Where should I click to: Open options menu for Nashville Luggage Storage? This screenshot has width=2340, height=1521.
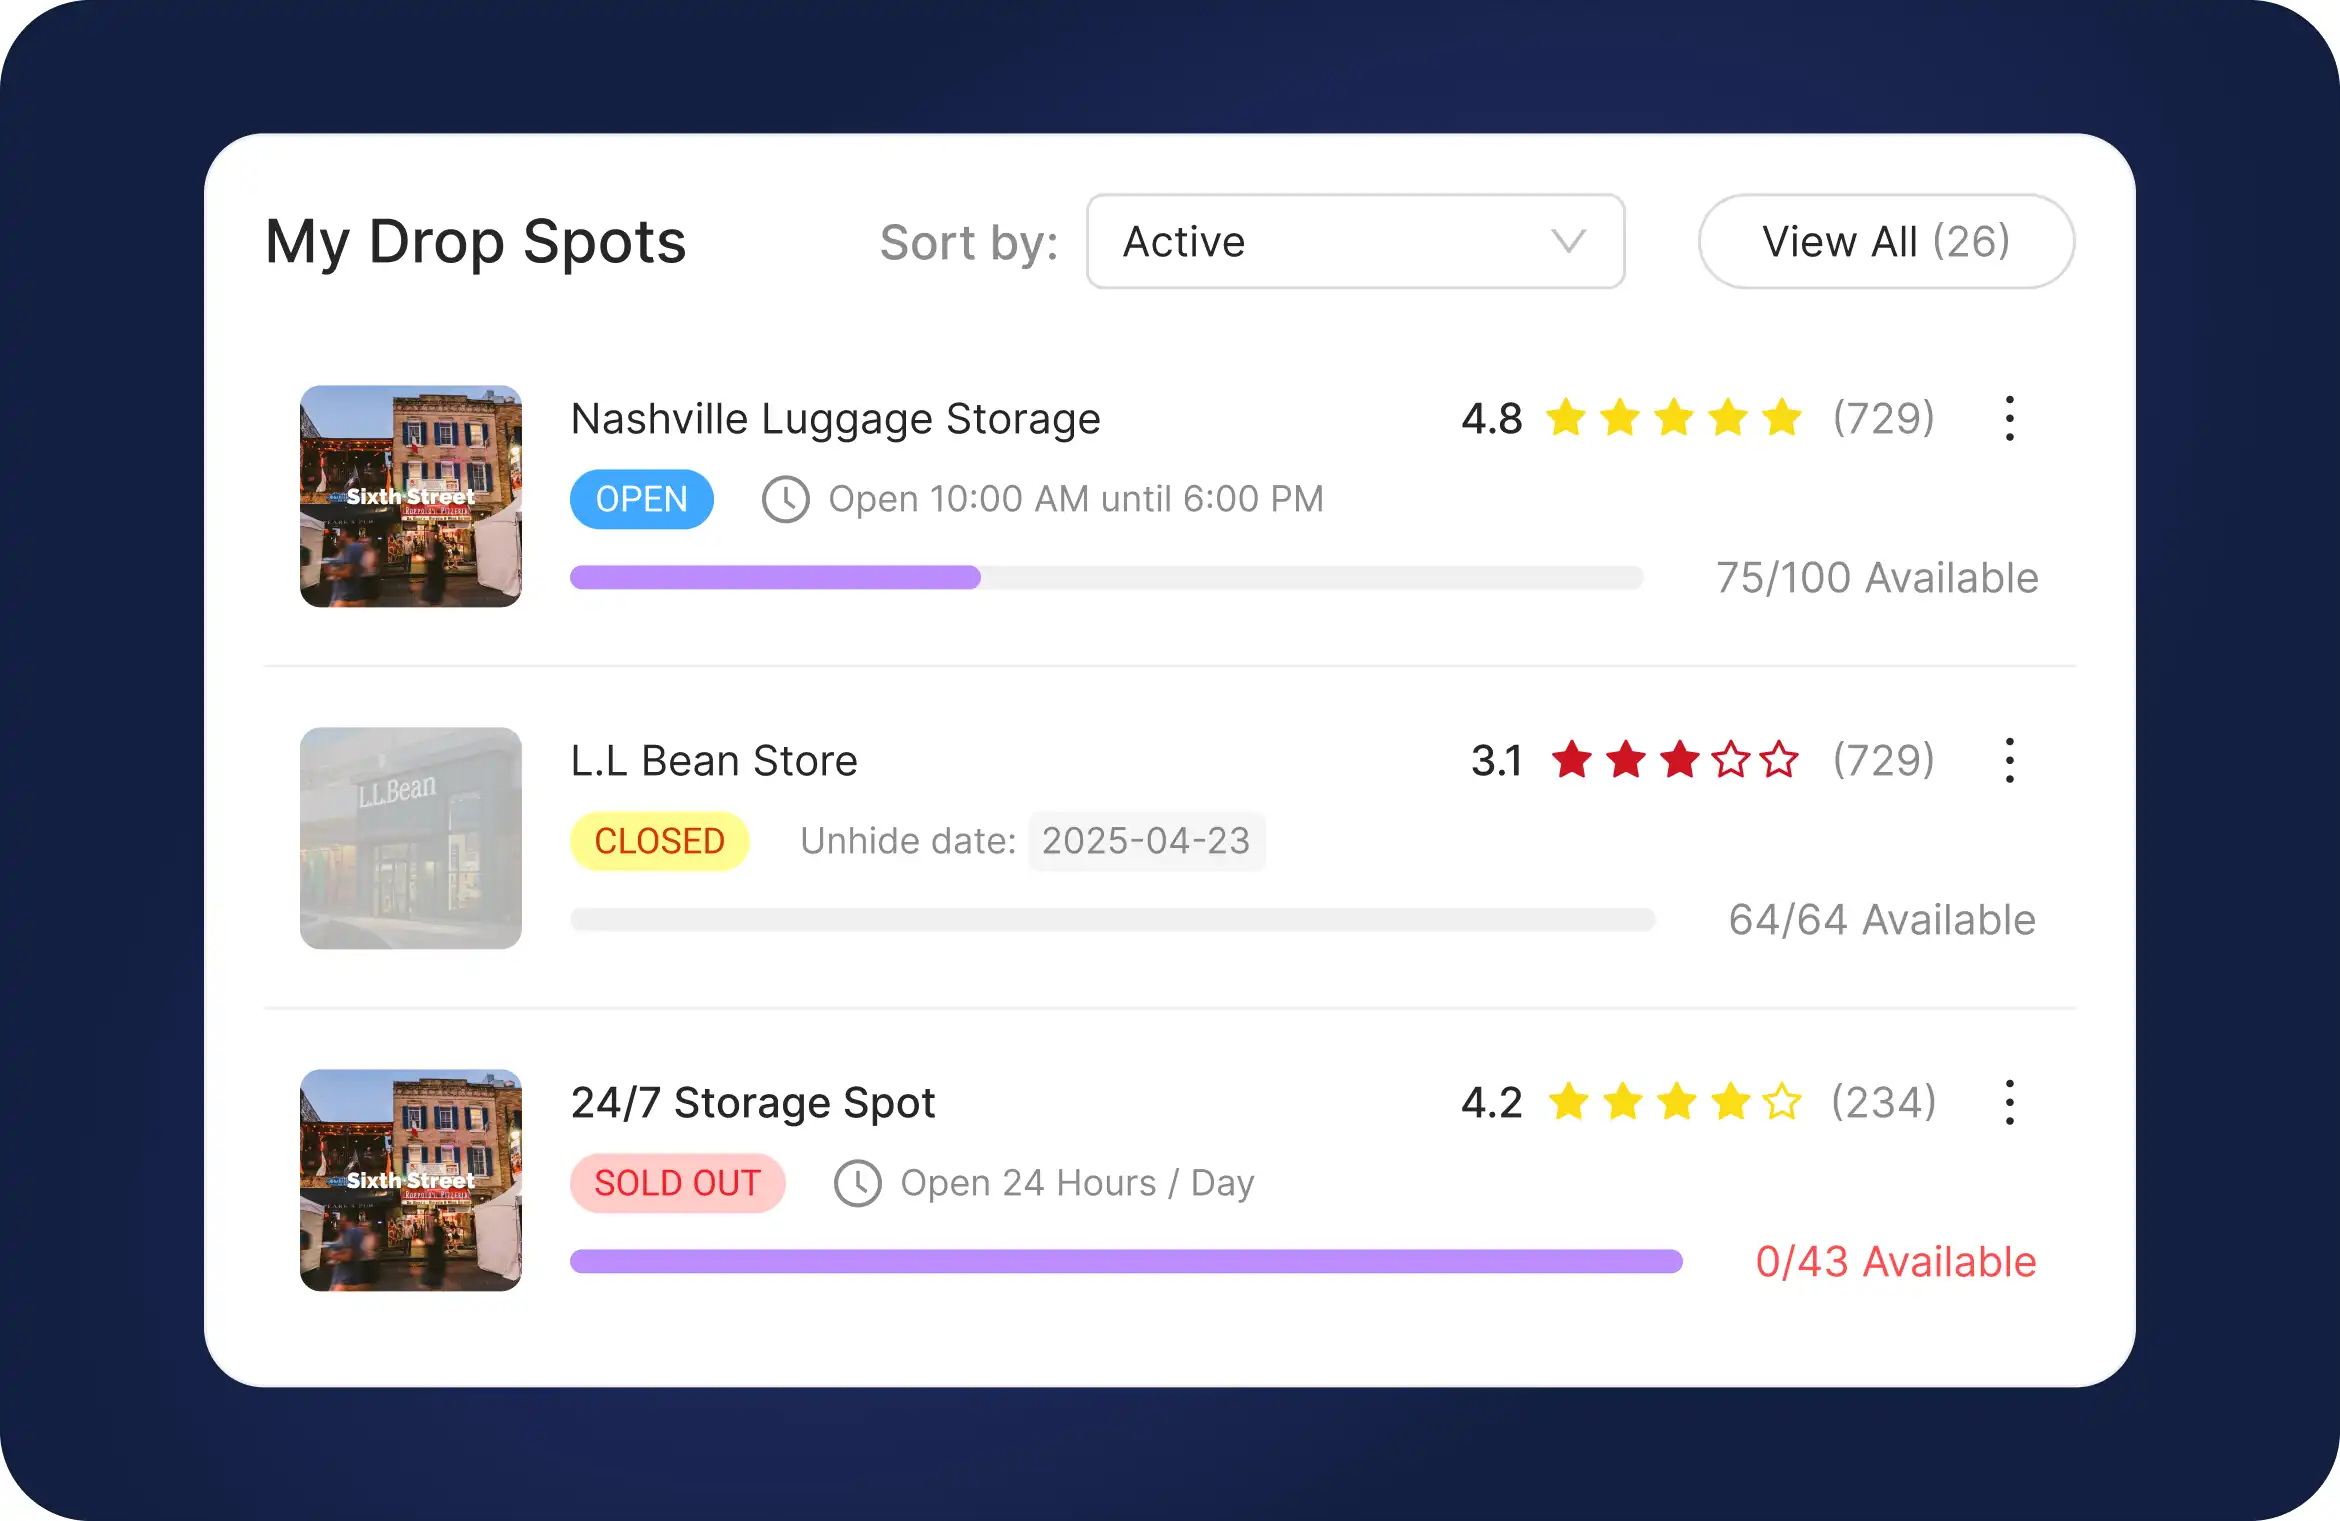2009,419
